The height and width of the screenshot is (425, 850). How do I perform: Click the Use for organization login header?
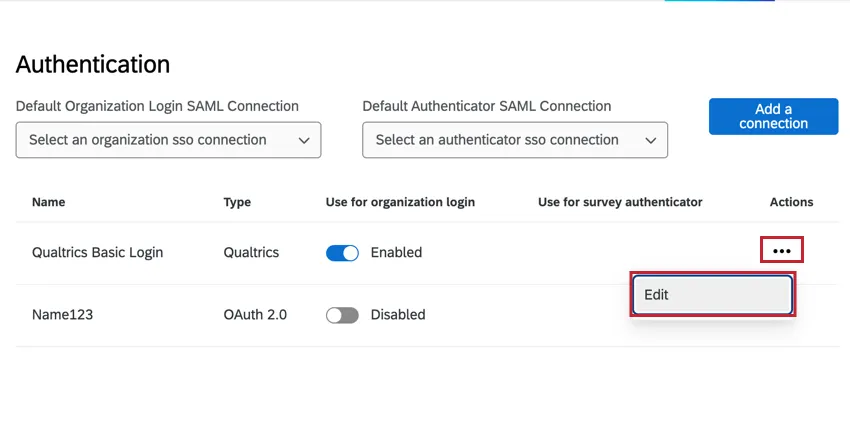[x=400, y=202]
